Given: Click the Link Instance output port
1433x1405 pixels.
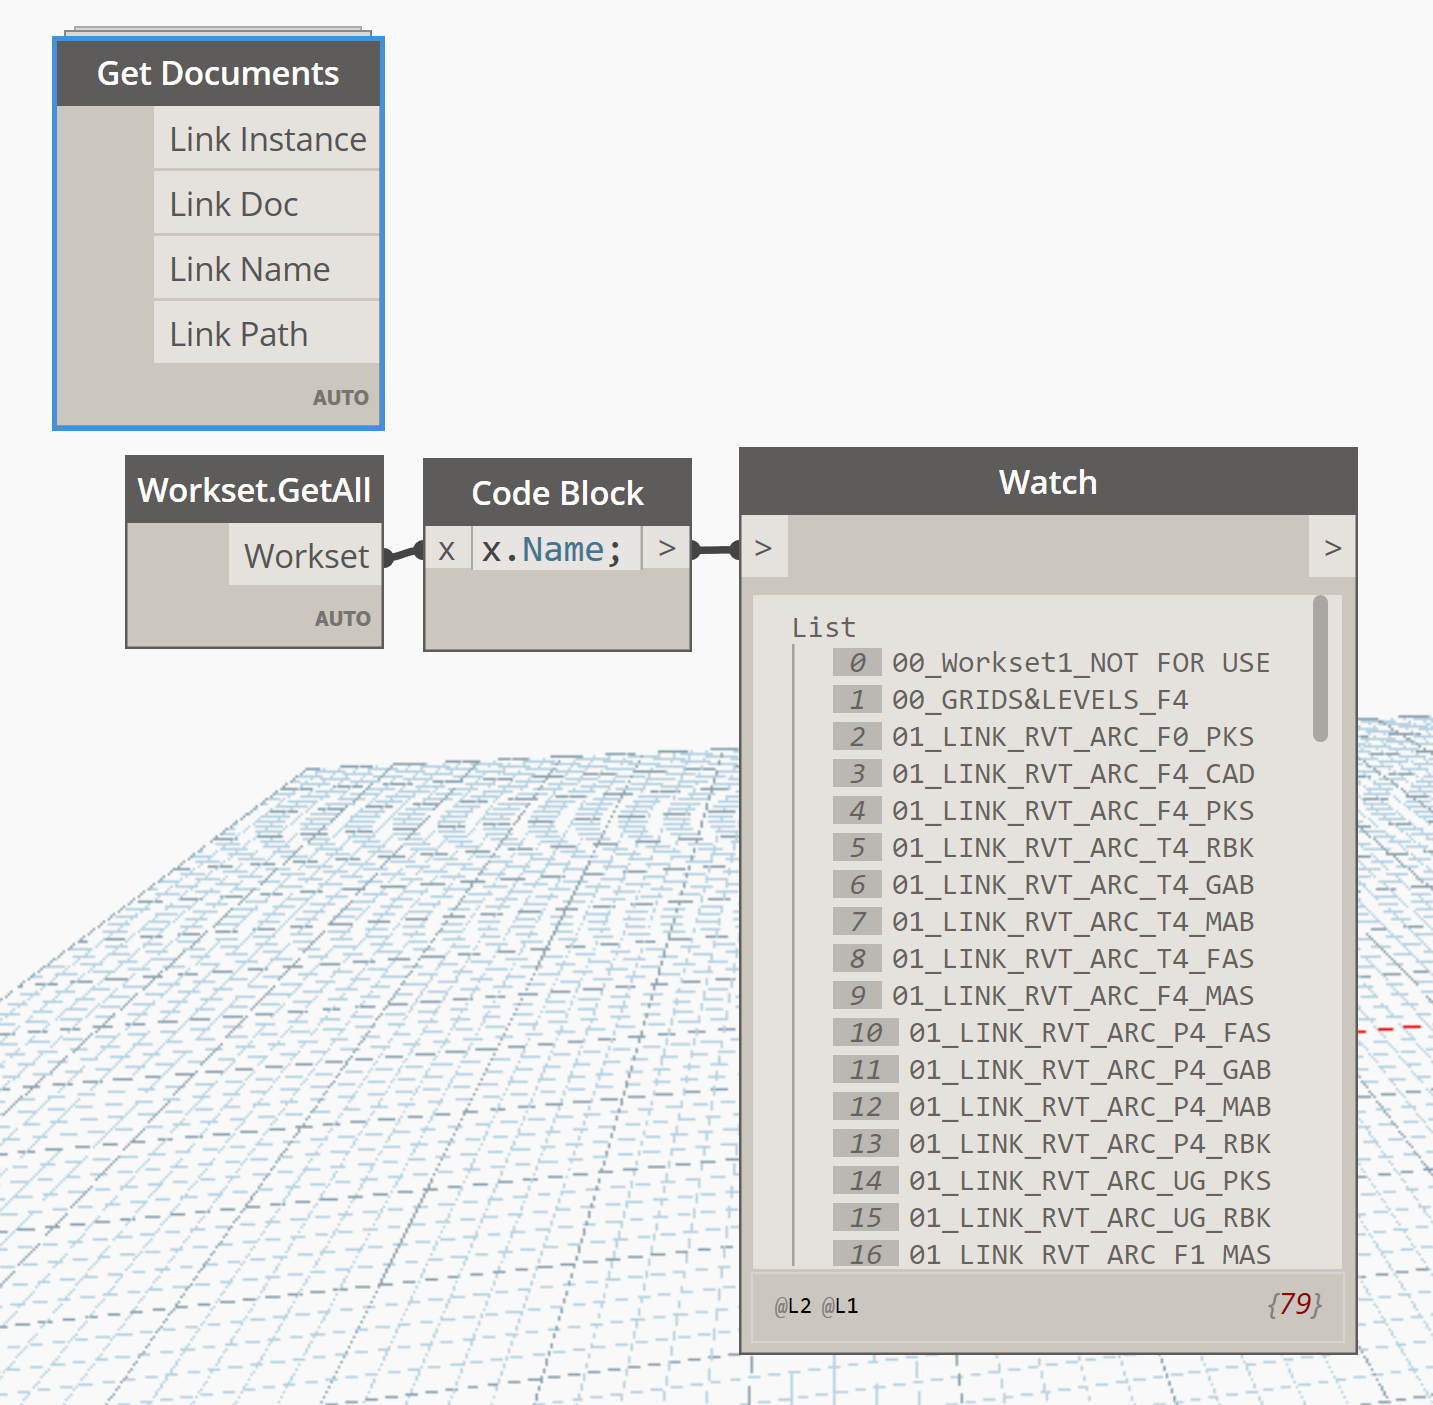Looking at the screenshot, I should (267, 139).
